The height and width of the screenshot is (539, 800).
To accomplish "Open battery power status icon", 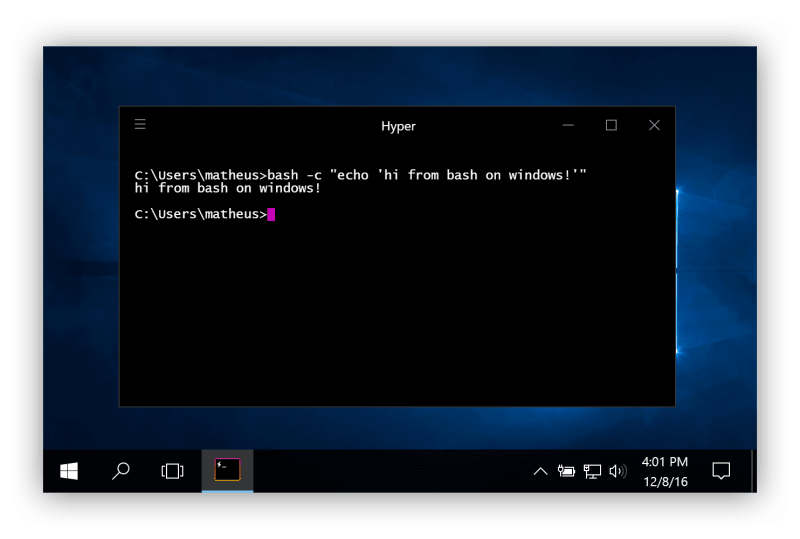I will click(x=566, y=471).
